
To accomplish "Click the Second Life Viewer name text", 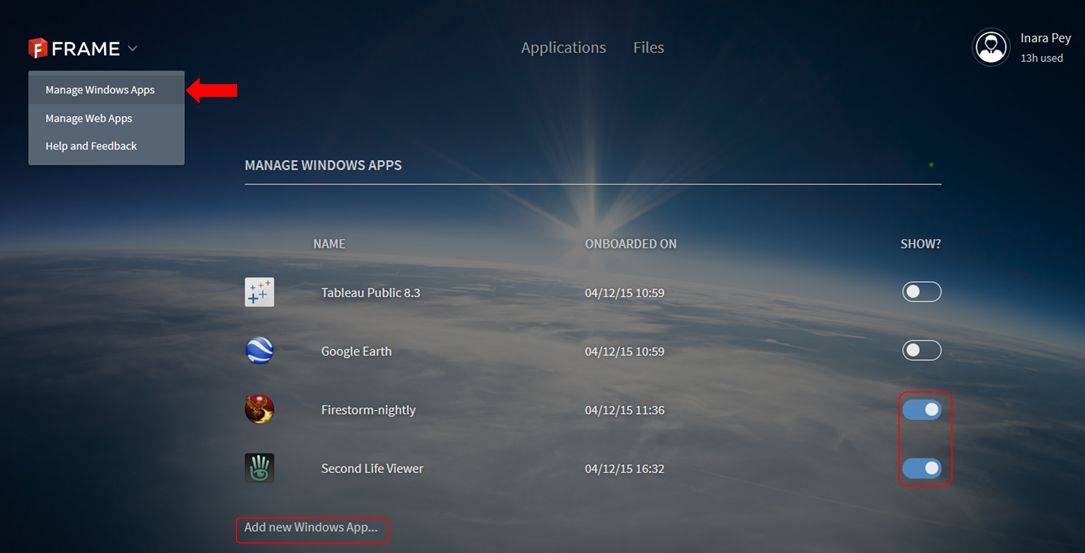I will coord(372,468).
